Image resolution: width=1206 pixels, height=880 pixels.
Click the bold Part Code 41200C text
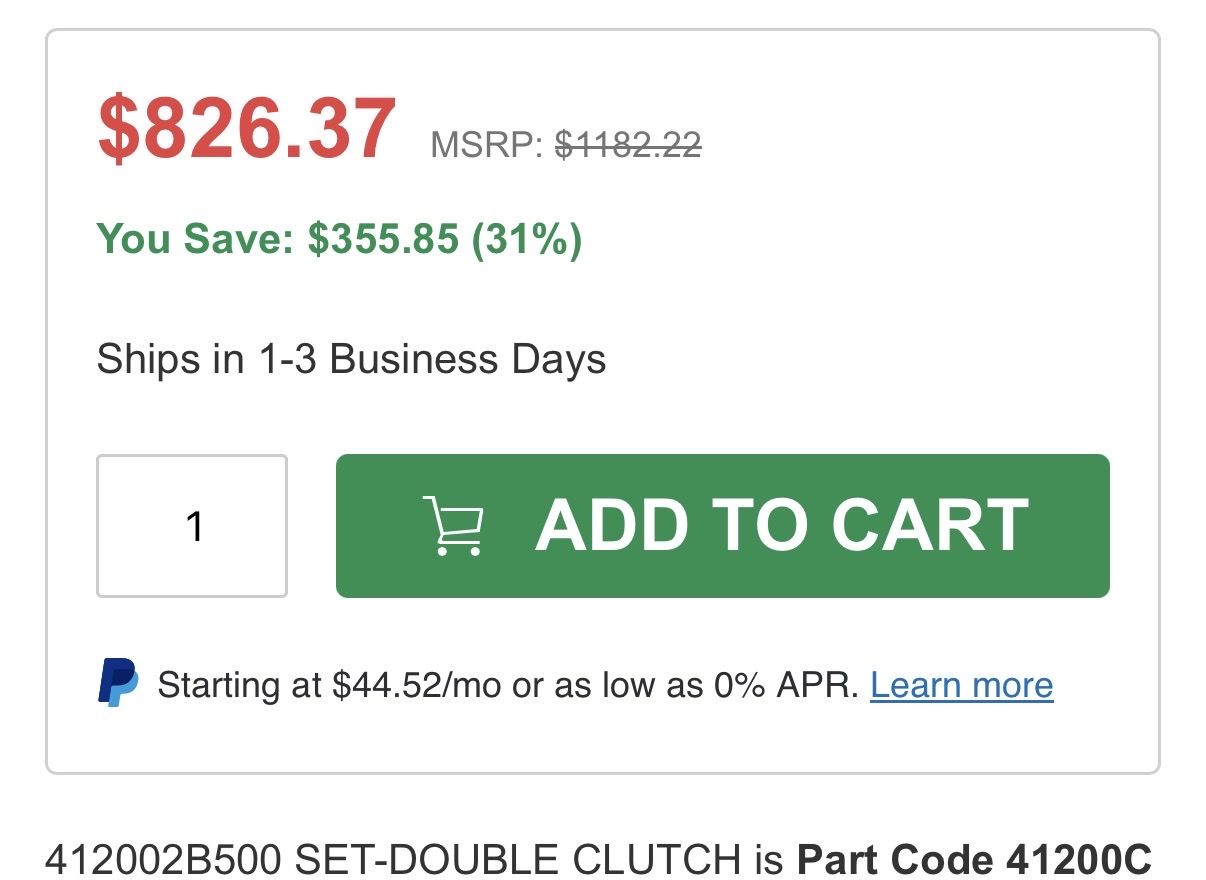[974, 860]
